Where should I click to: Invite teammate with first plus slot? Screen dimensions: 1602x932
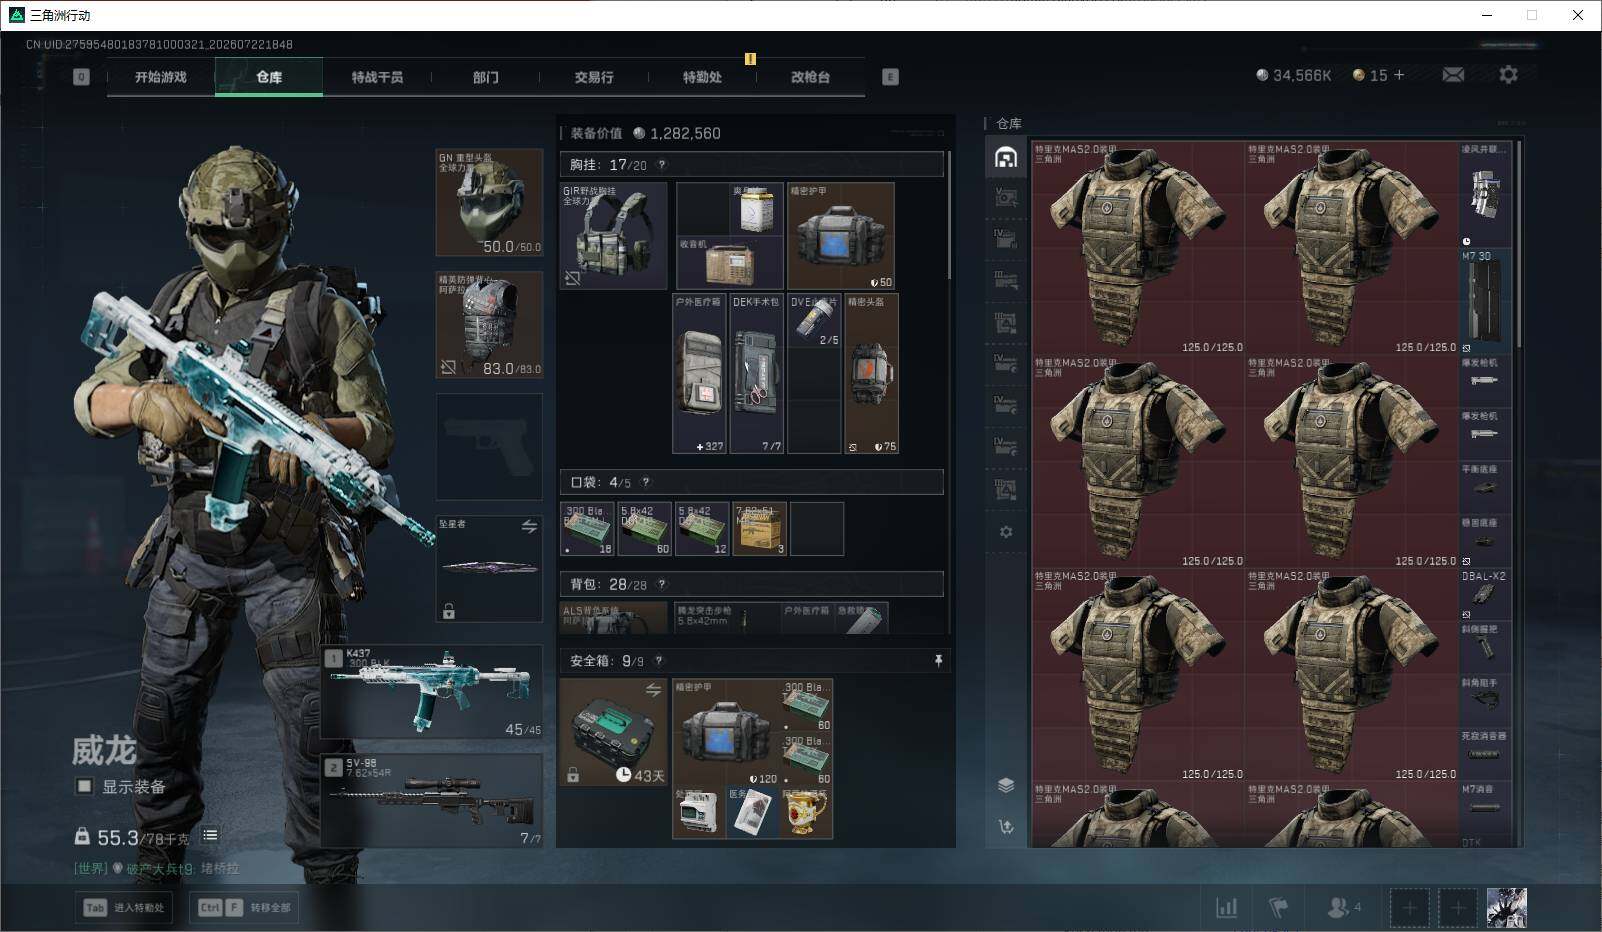[1409, 908]
